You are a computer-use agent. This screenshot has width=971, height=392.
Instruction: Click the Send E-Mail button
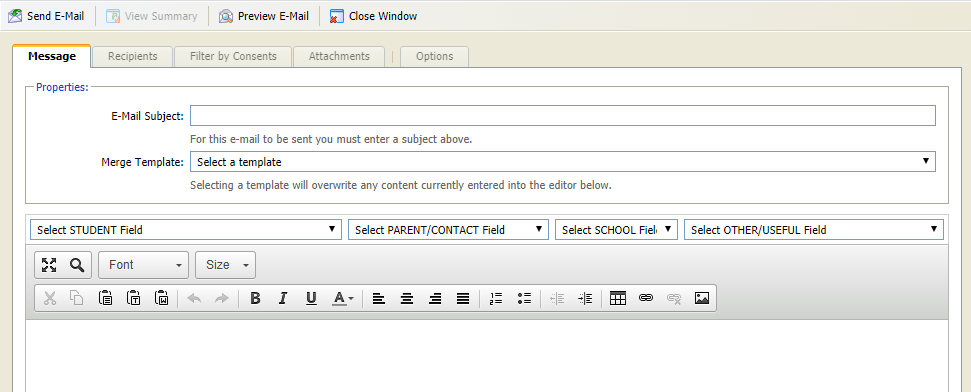point(46,16)
